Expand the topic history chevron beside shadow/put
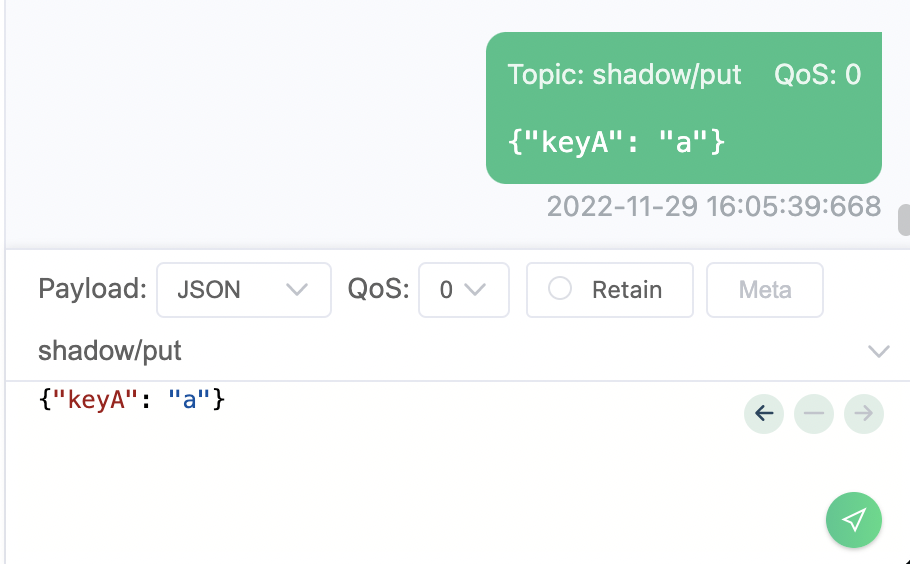910x564 pixels. tap(879, 351)
